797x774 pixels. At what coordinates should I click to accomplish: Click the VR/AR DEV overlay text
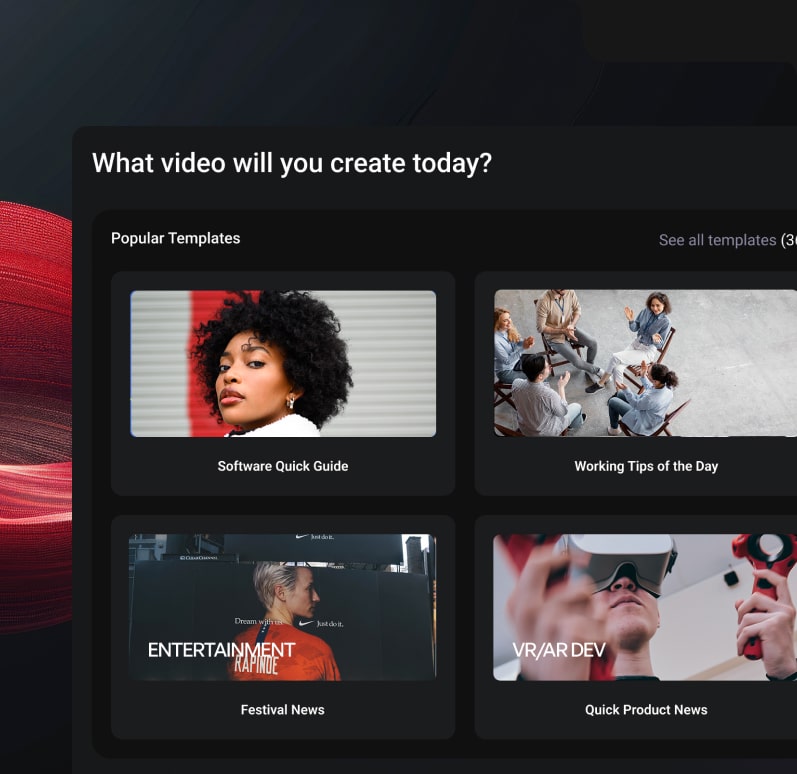coord(559,650)
